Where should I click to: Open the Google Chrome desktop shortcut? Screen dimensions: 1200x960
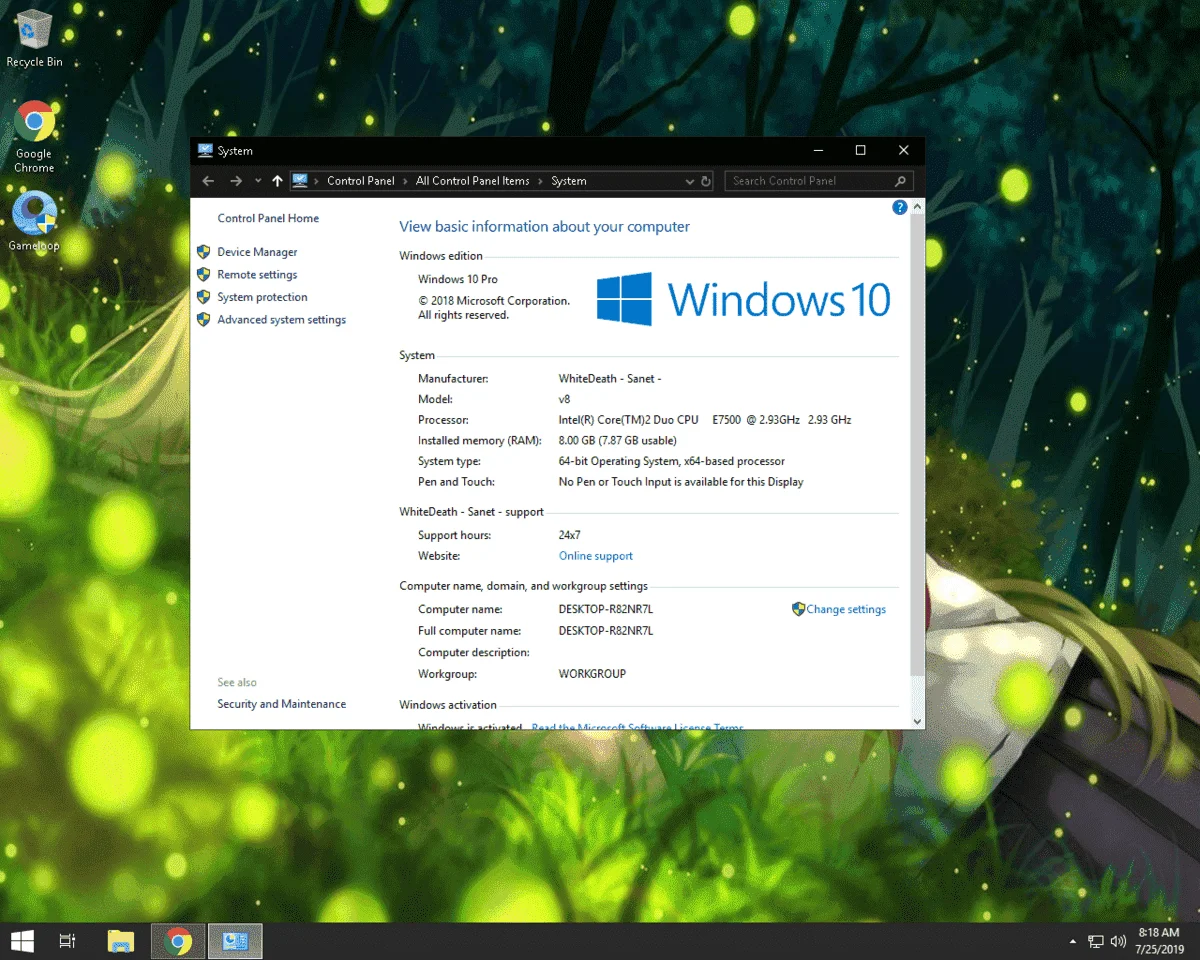coord(34,137)
